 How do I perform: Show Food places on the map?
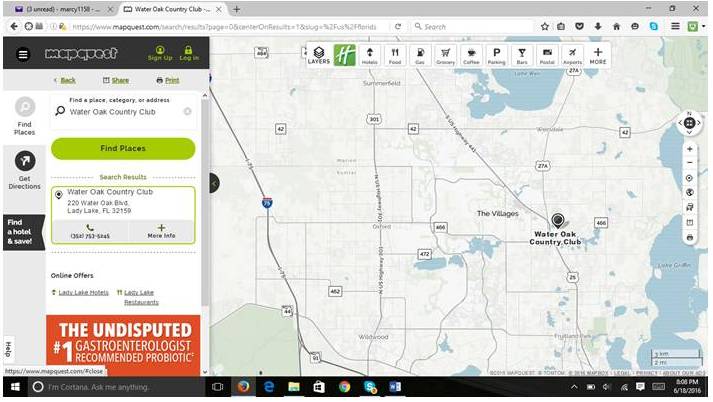click(x=395, y=55)
